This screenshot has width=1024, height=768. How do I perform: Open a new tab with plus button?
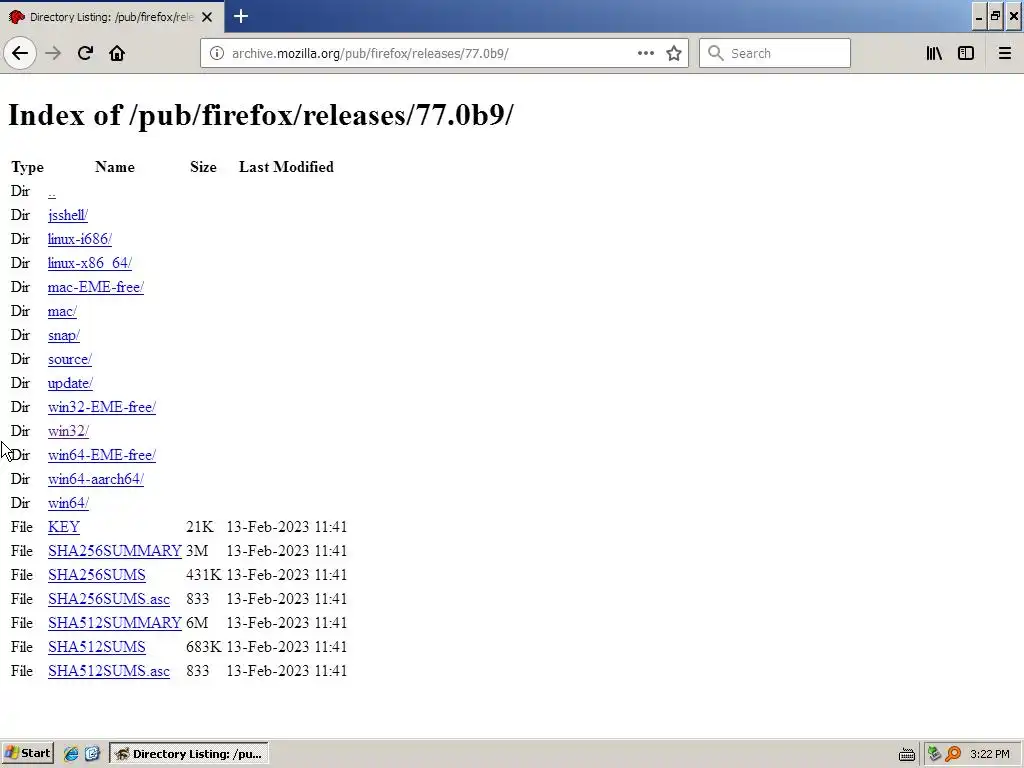click(241, 16)
